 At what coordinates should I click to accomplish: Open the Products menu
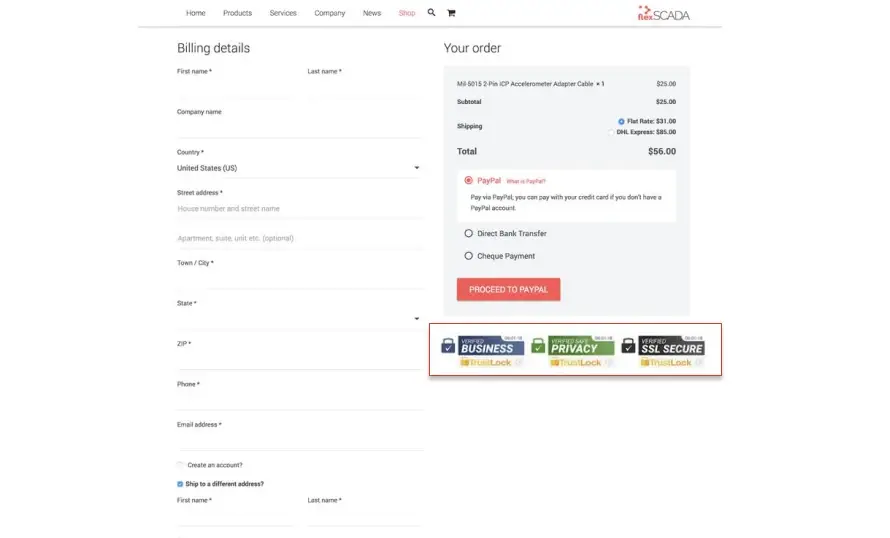tap(237, 13)
